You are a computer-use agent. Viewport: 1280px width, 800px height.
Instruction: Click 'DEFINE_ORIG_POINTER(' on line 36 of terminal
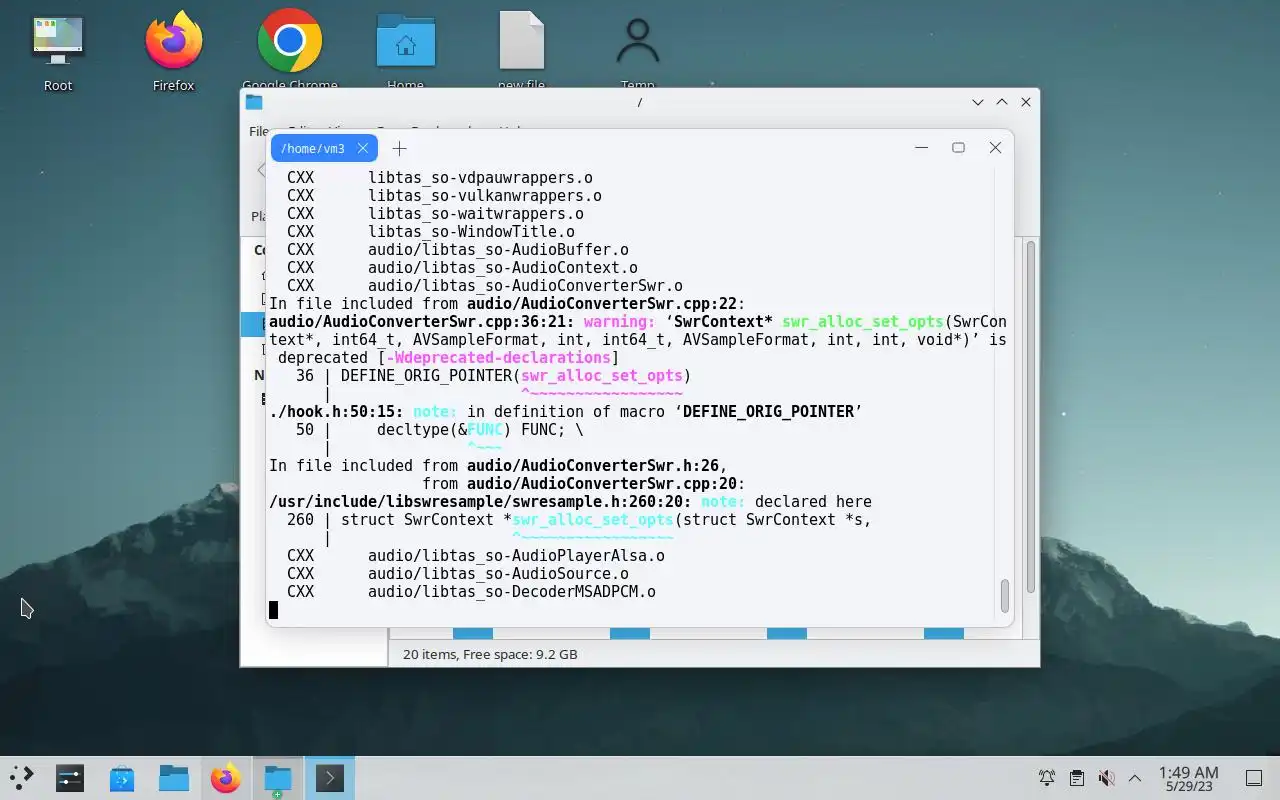(430, 376)
